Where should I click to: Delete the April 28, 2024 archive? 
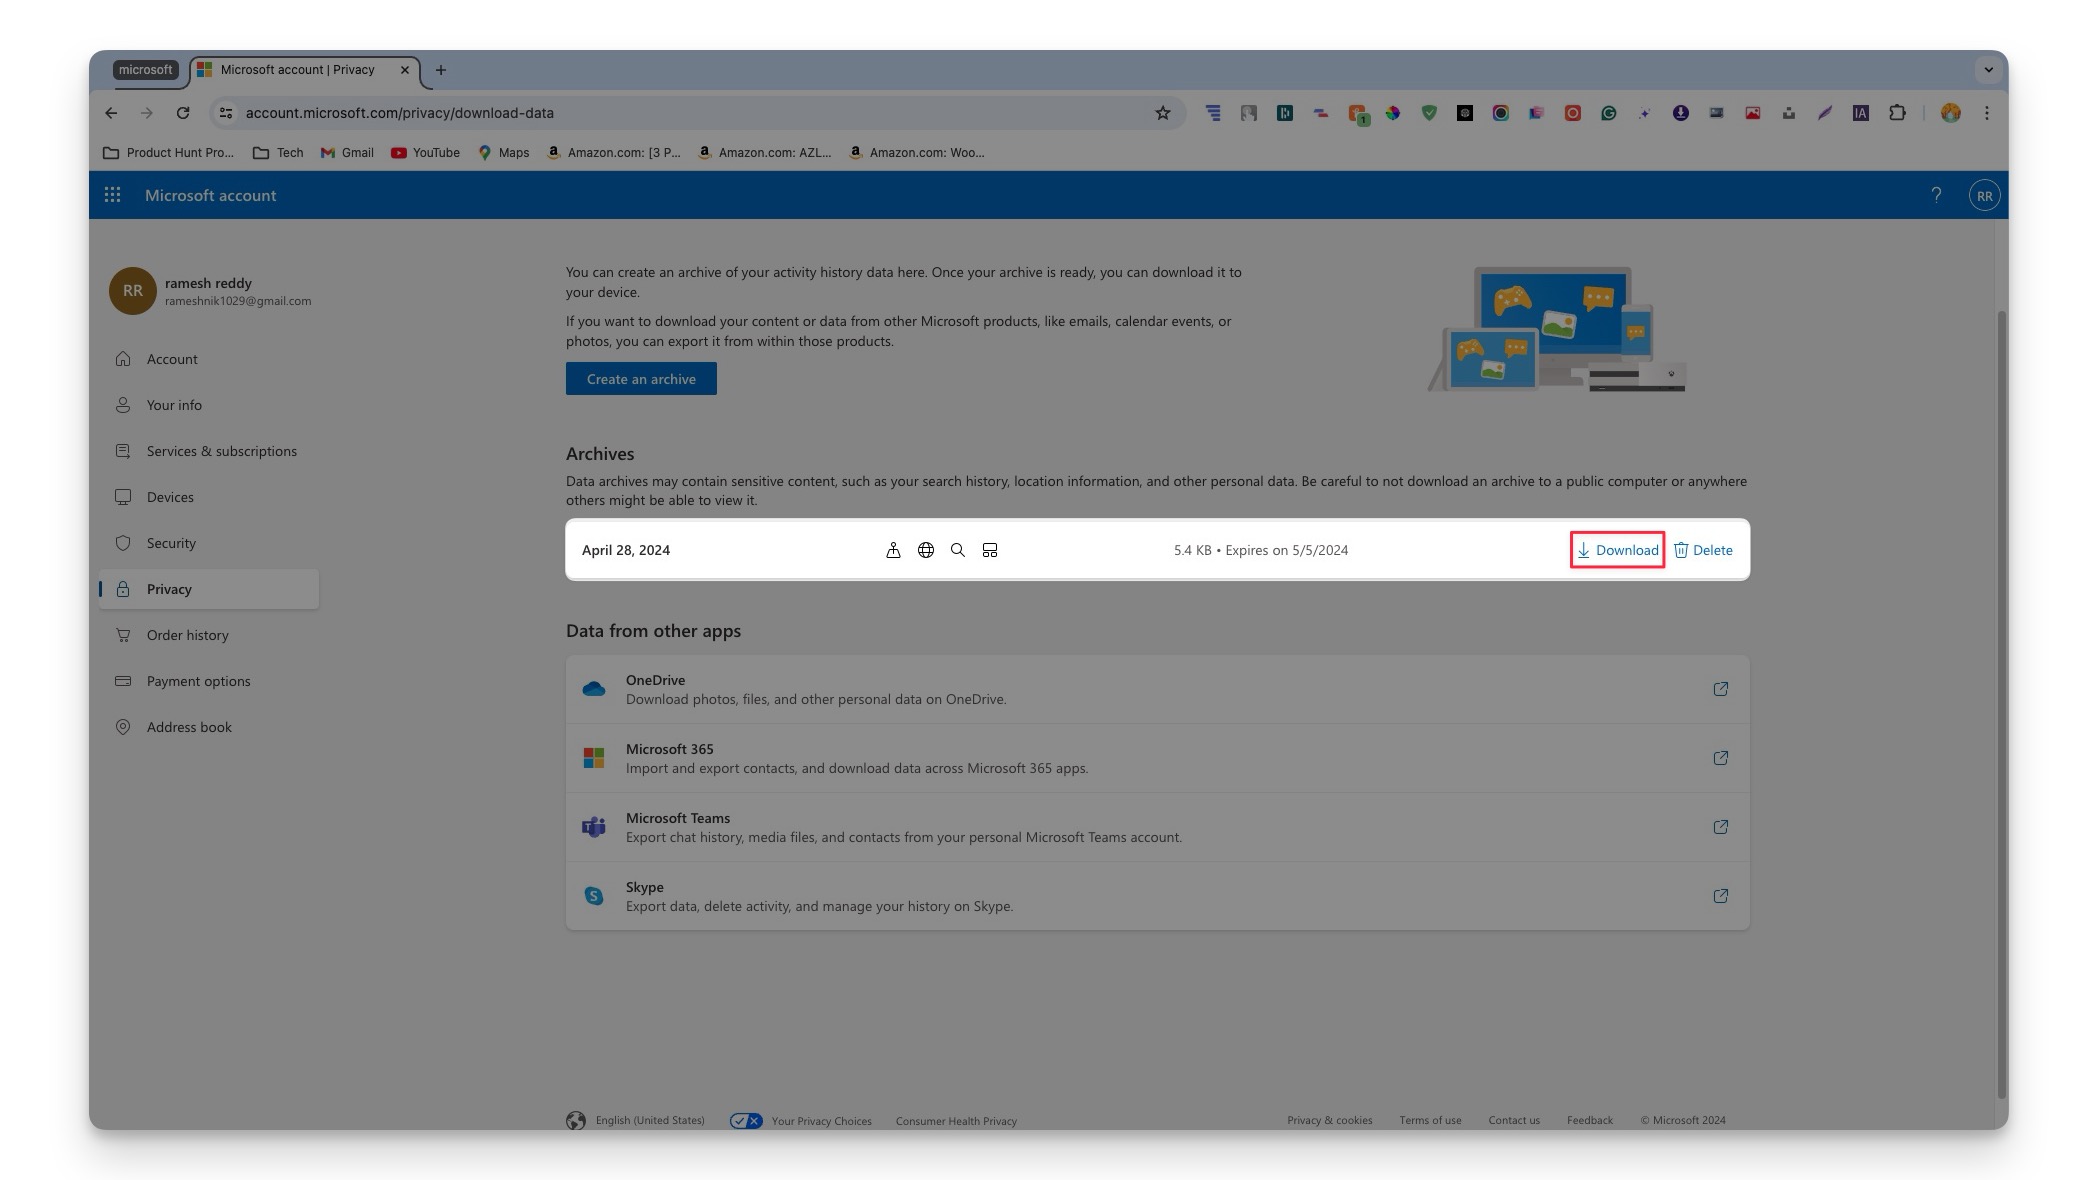point(1703,550)
